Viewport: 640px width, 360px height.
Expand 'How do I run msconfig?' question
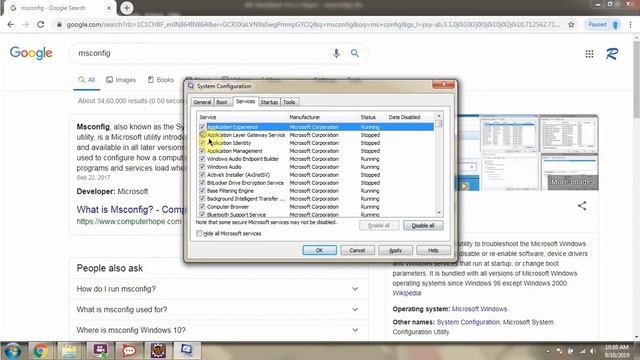click(218, 289)
